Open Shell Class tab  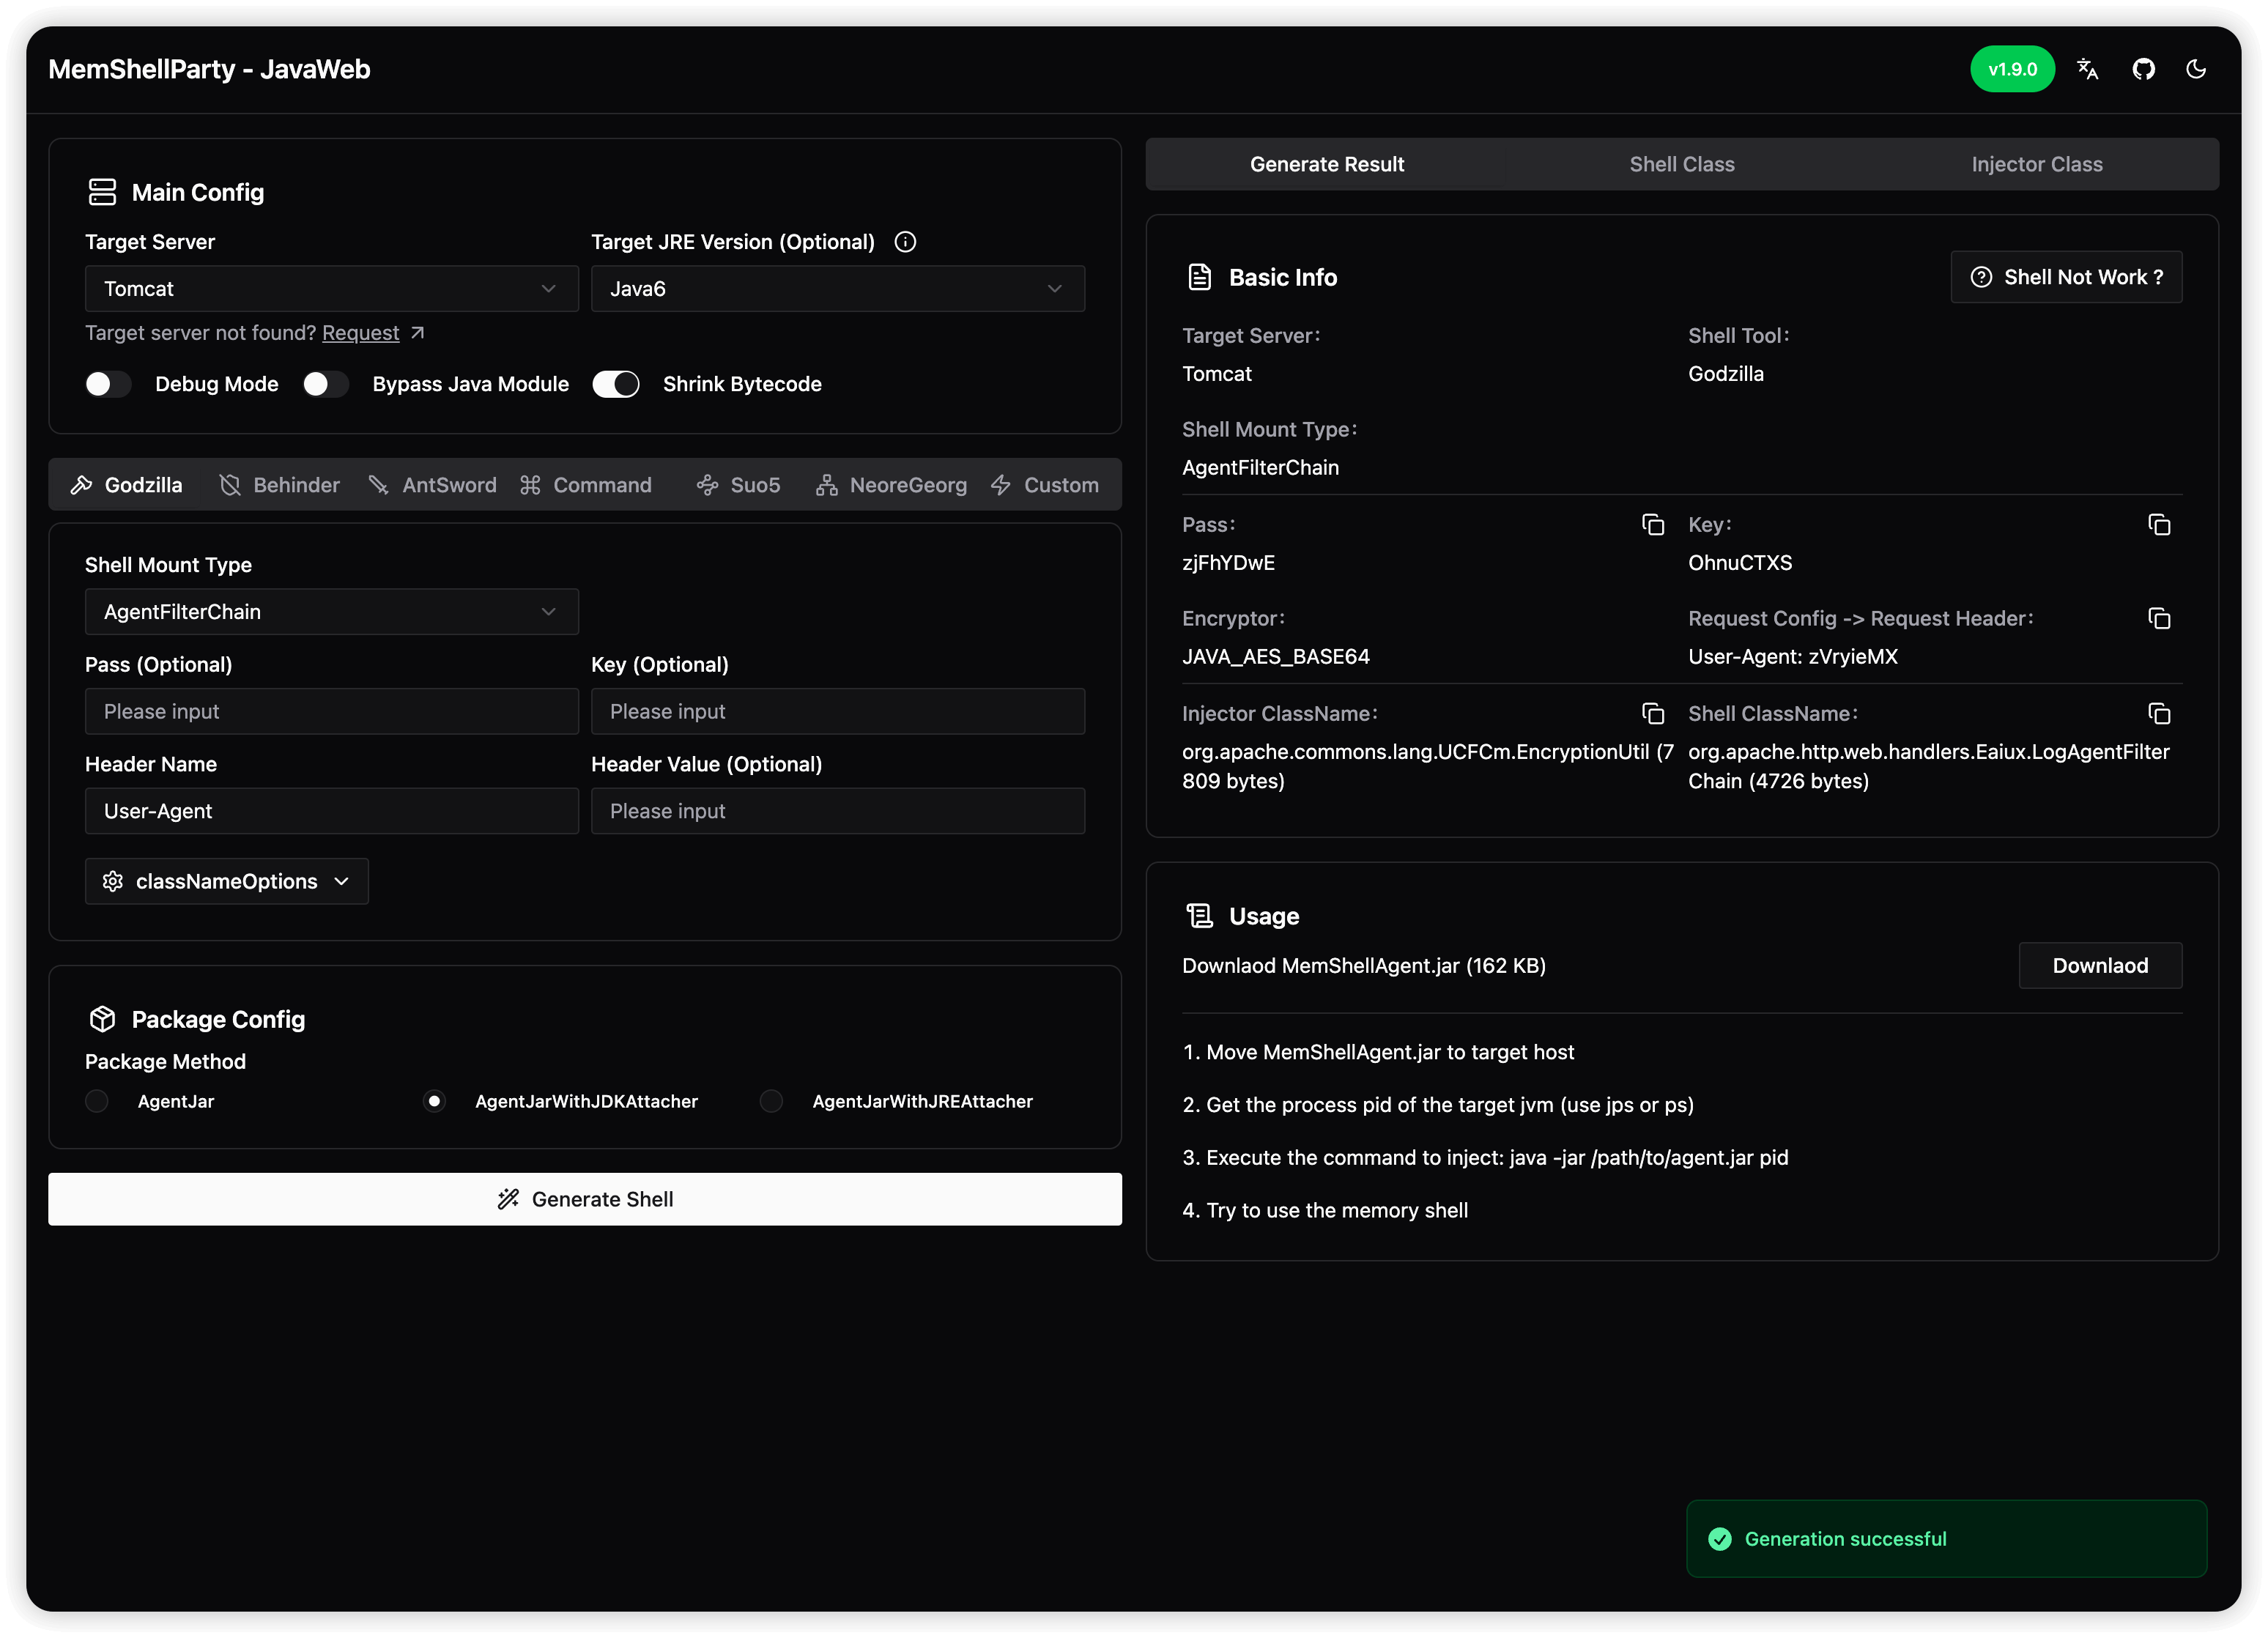1682,164
